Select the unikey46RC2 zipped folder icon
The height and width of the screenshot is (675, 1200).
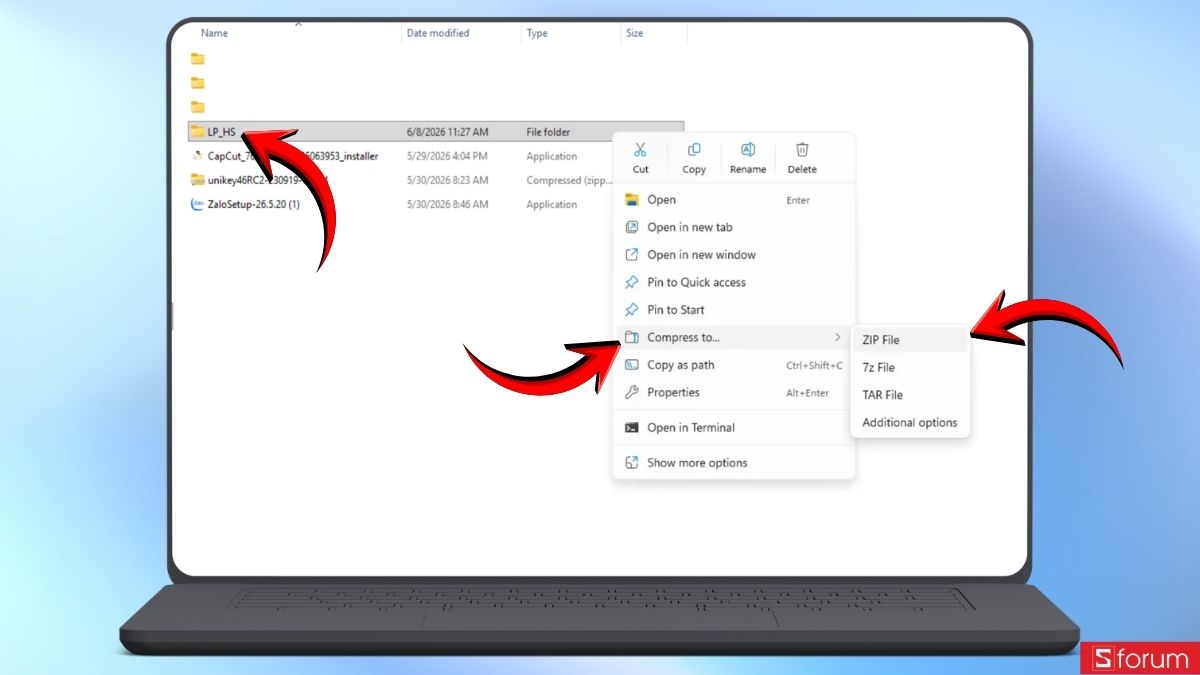pyautogui.click(x=197, y=180)
